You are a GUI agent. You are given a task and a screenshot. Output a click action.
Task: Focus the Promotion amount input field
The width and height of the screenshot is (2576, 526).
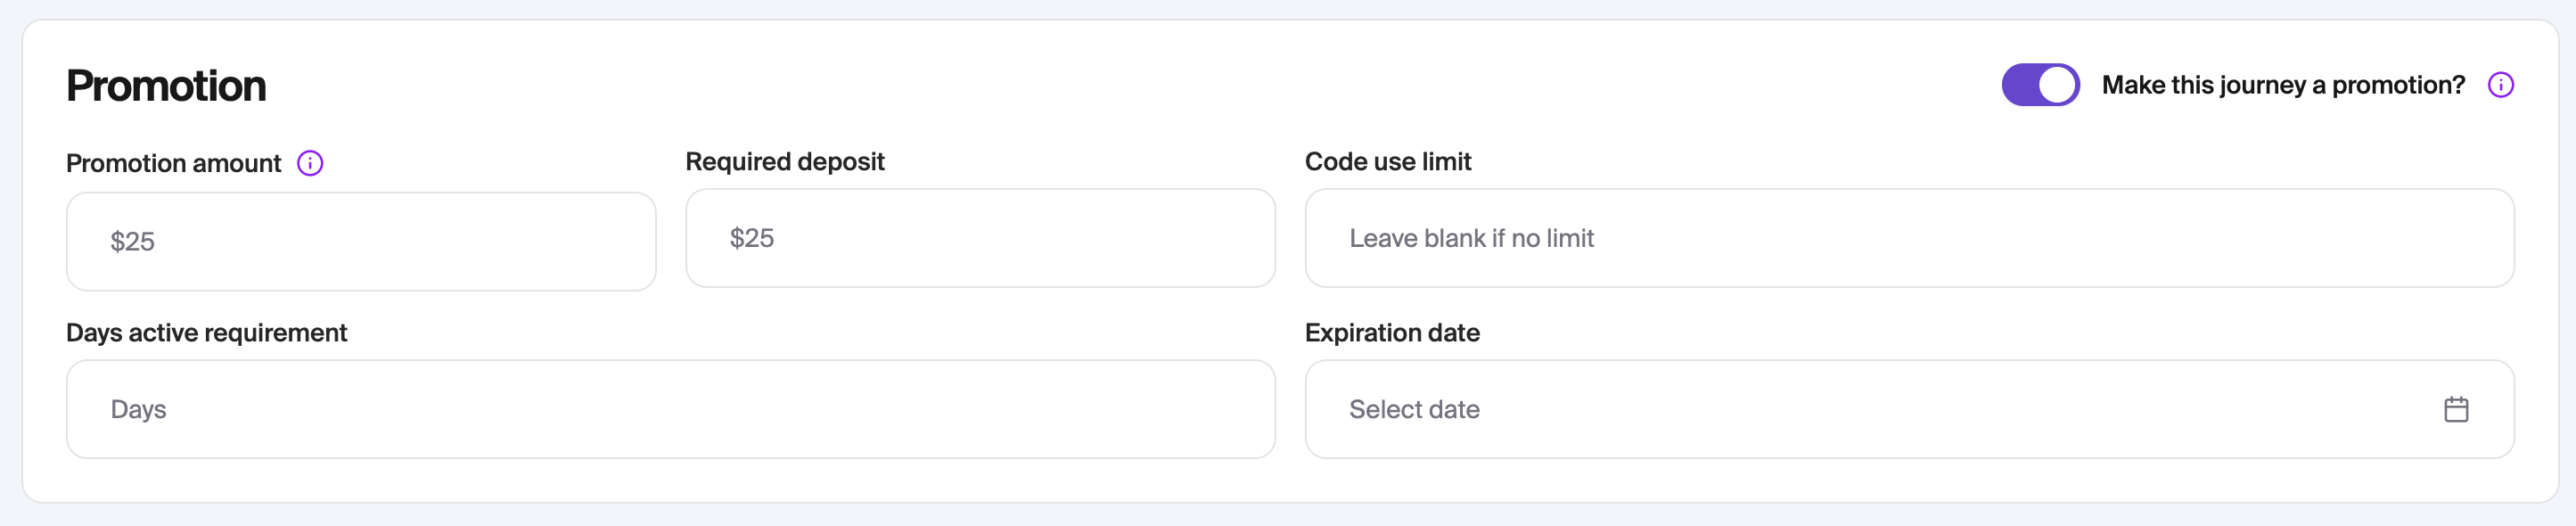(x=361, y=241)
